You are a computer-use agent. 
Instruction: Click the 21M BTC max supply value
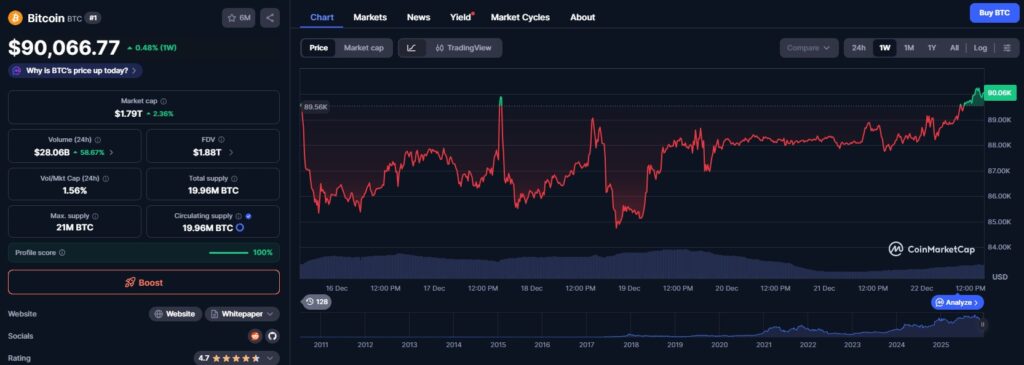74,228
